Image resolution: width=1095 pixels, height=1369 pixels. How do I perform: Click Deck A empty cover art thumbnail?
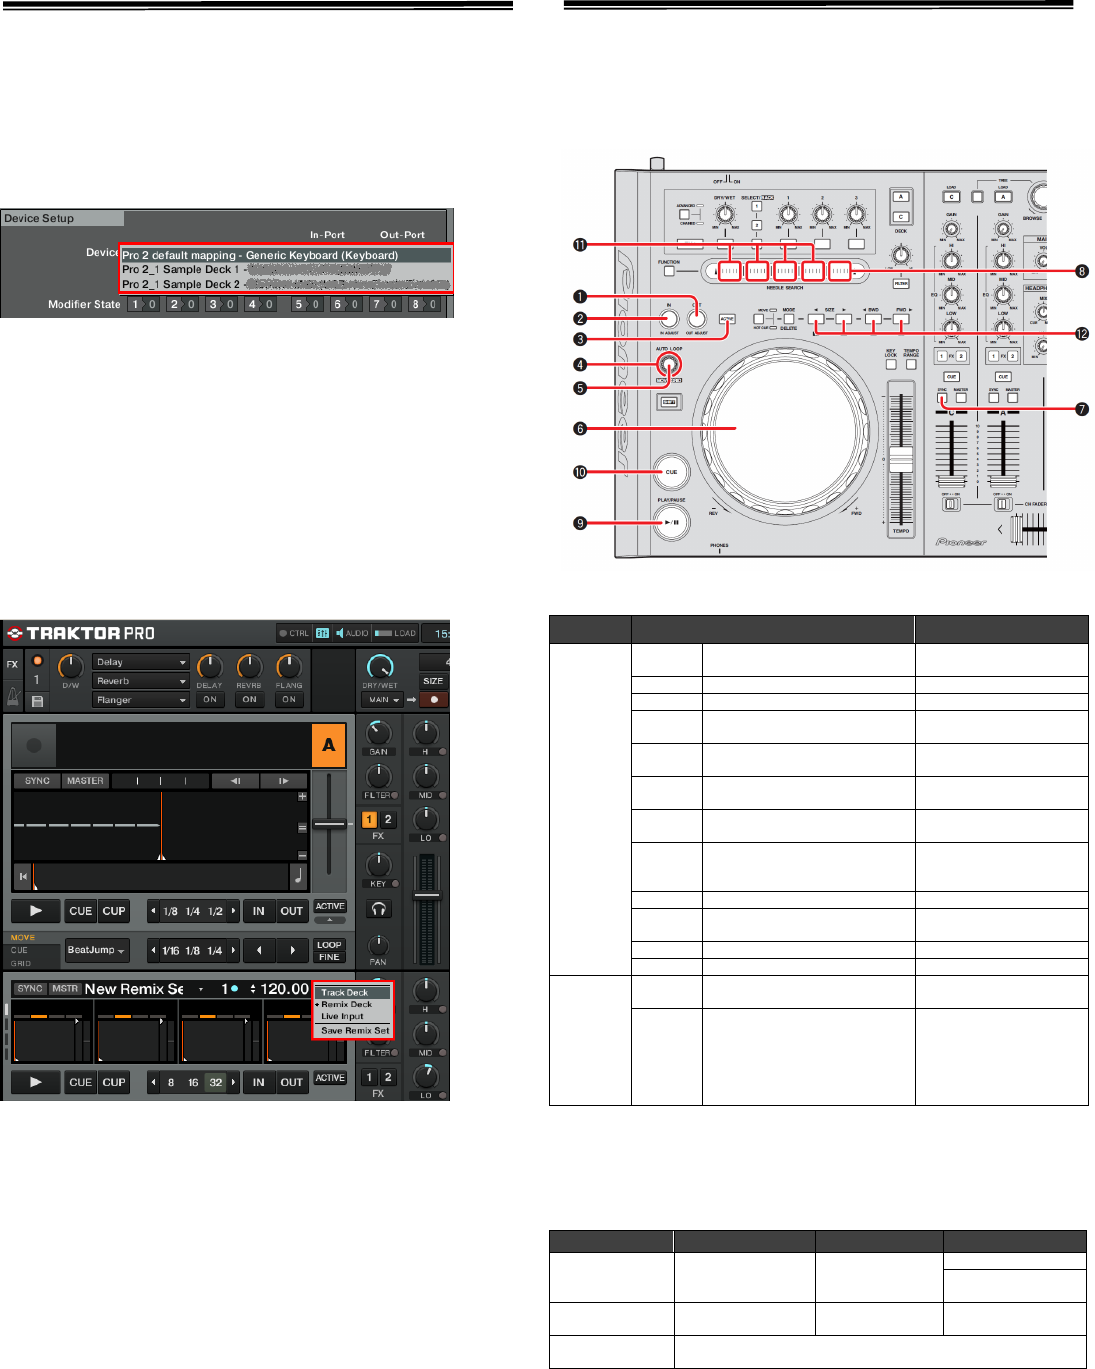click(34, 746)
